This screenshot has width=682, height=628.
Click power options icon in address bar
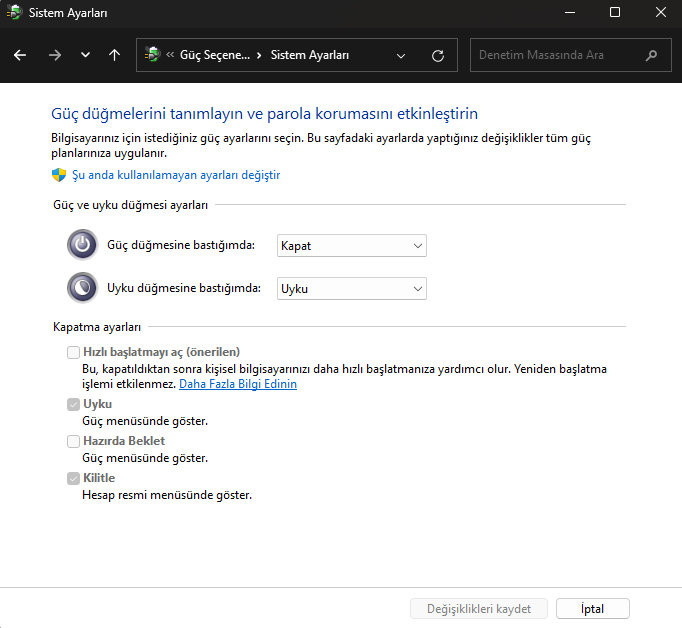152,54
